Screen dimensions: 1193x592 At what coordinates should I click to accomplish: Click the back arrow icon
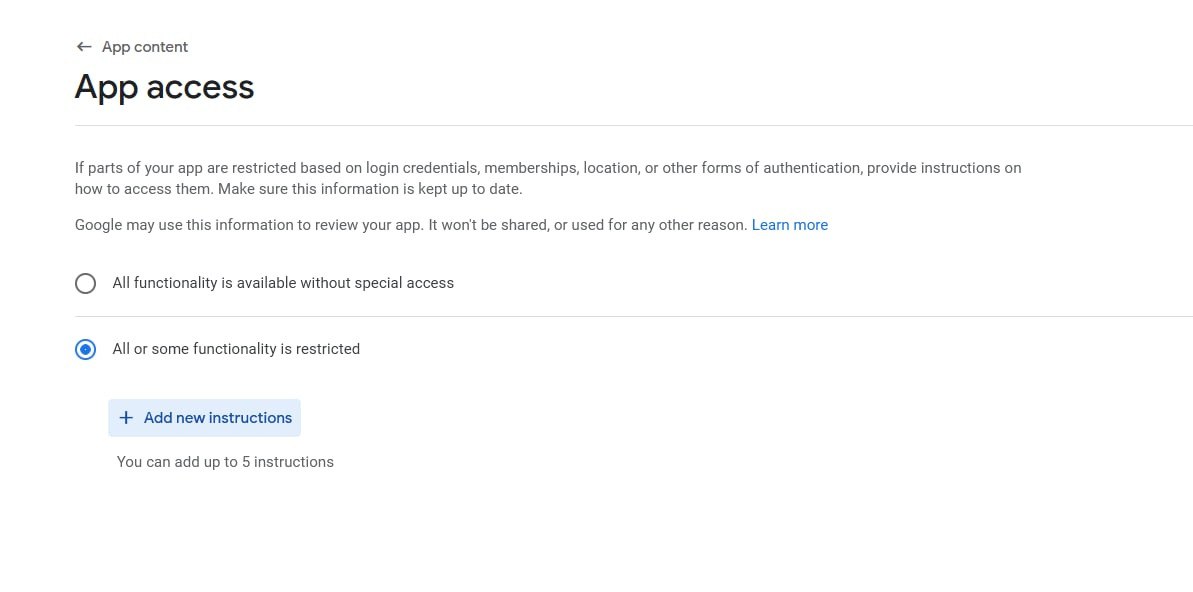(x=84, y=47)
